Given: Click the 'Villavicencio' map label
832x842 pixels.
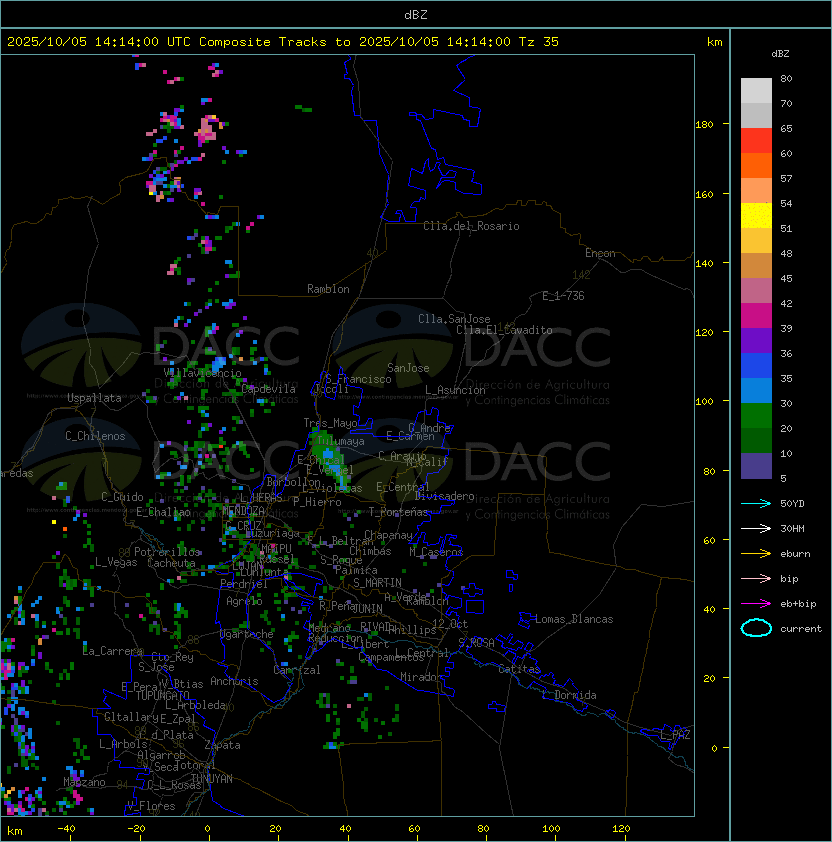Looking at the screenshot, I should coord(202,373).
